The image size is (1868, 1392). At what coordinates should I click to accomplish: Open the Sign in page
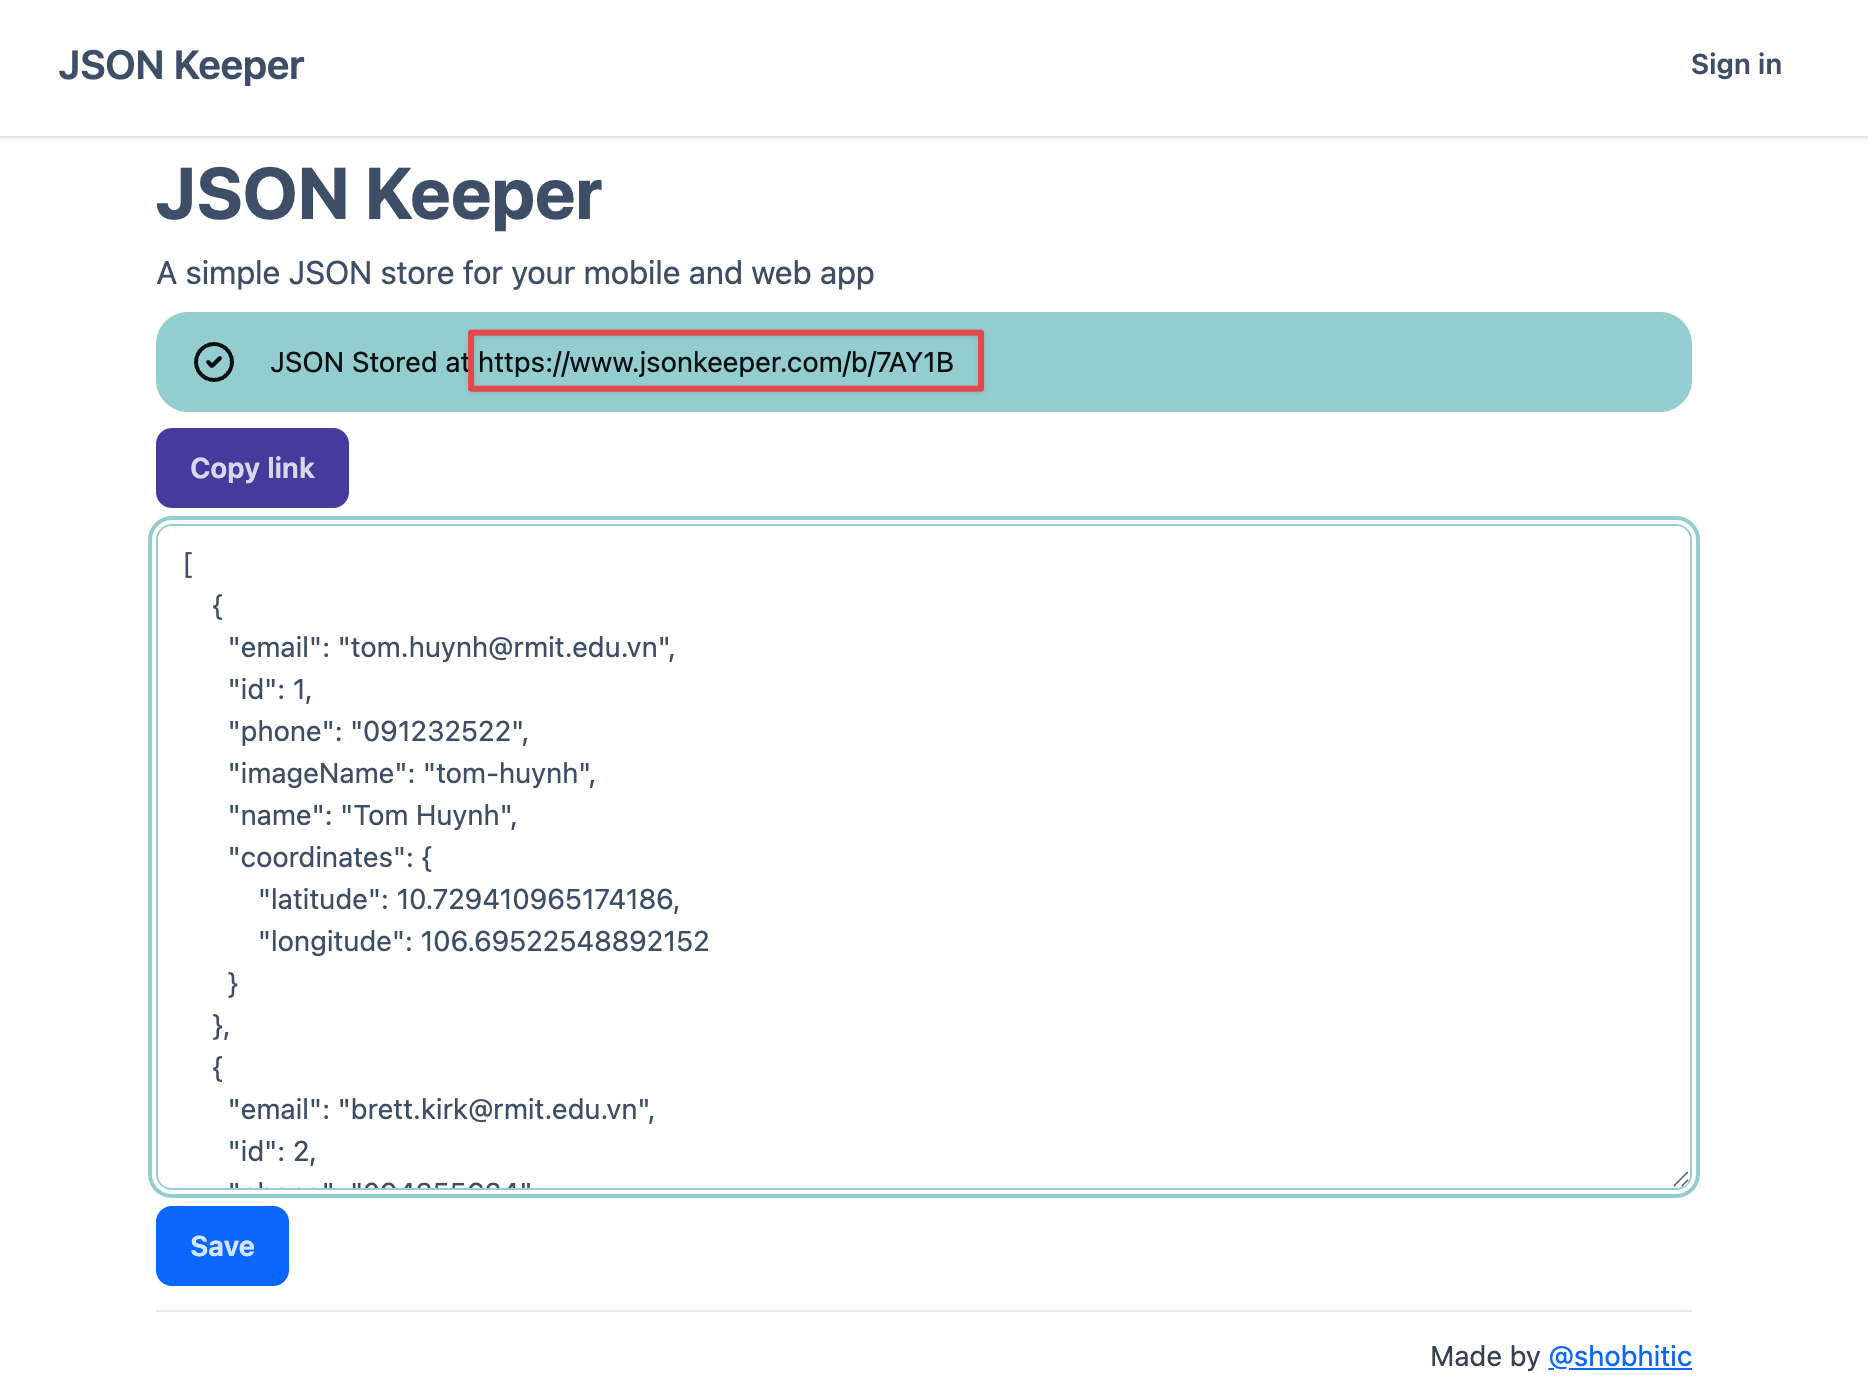pos(1735,64)
